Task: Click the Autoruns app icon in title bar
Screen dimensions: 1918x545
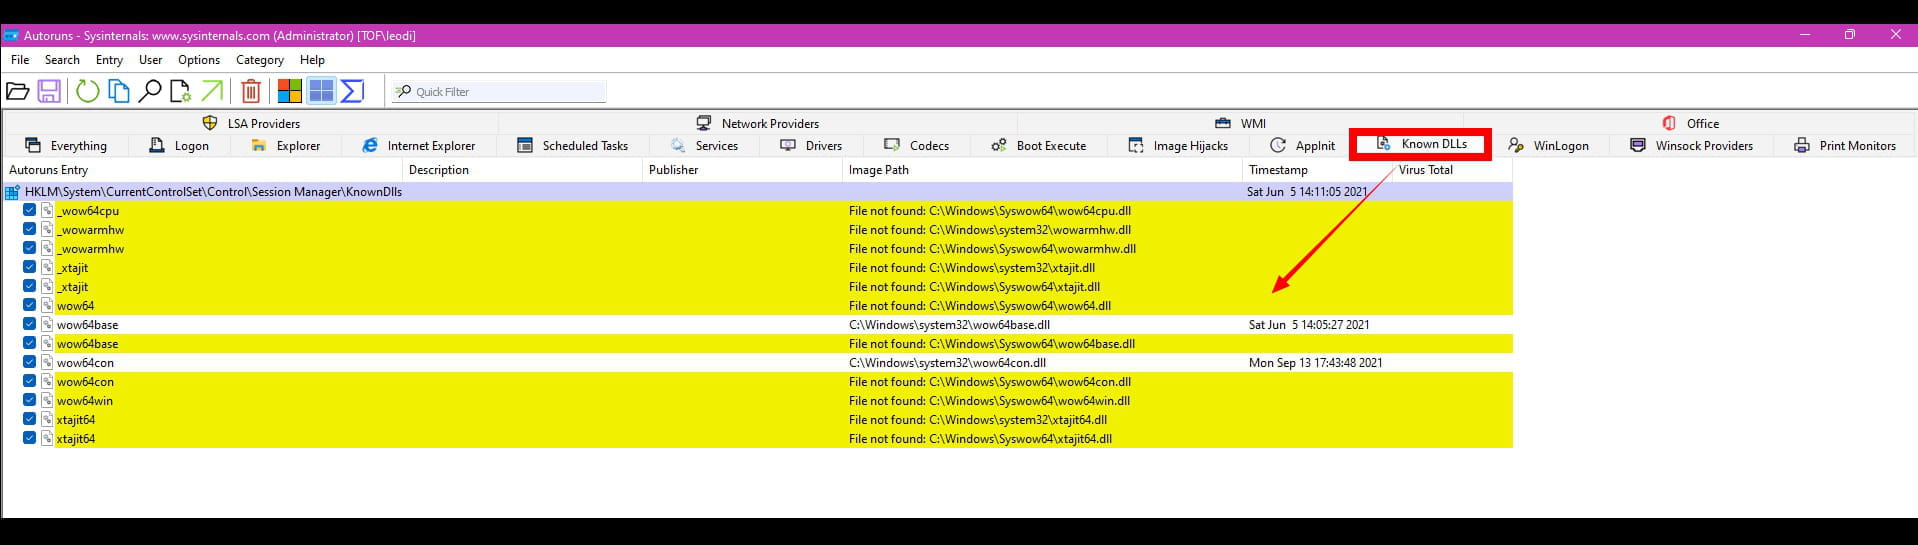Action: [12, 35]
